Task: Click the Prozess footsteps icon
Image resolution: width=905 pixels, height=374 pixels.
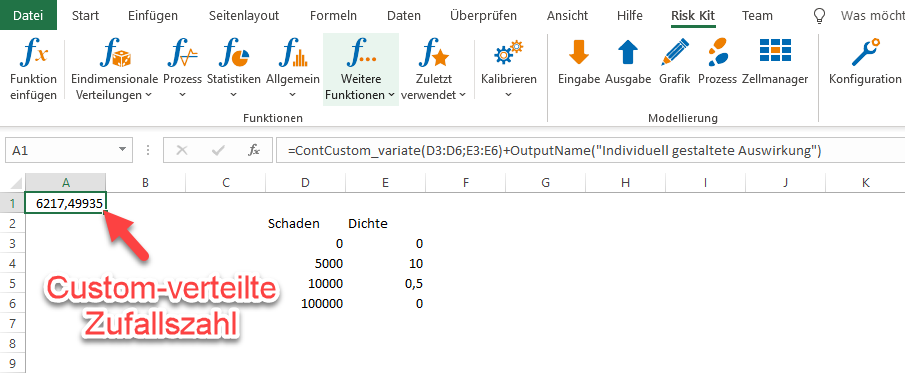Action: 717,52
